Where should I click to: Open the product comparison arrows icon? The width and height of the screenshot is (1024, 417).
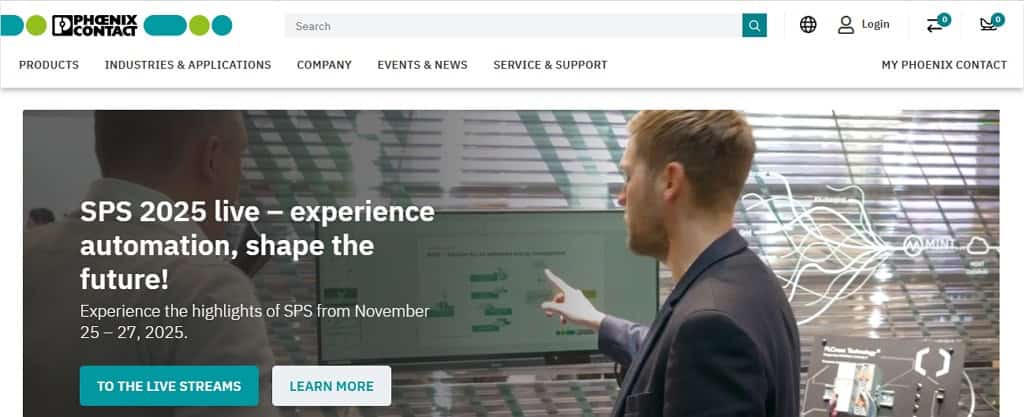(935, 25)
